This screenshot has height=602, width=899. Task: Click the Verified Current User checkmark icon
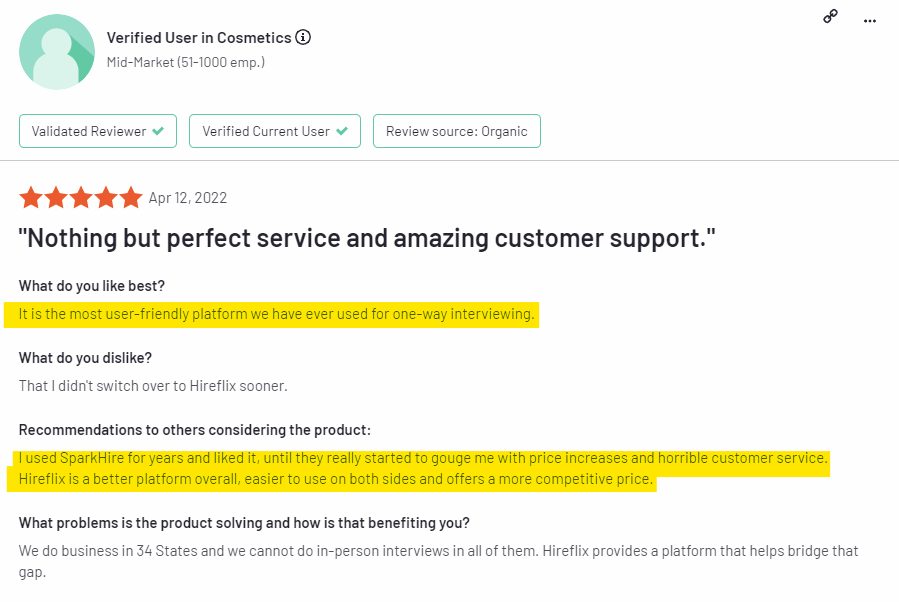coord(342,131)
